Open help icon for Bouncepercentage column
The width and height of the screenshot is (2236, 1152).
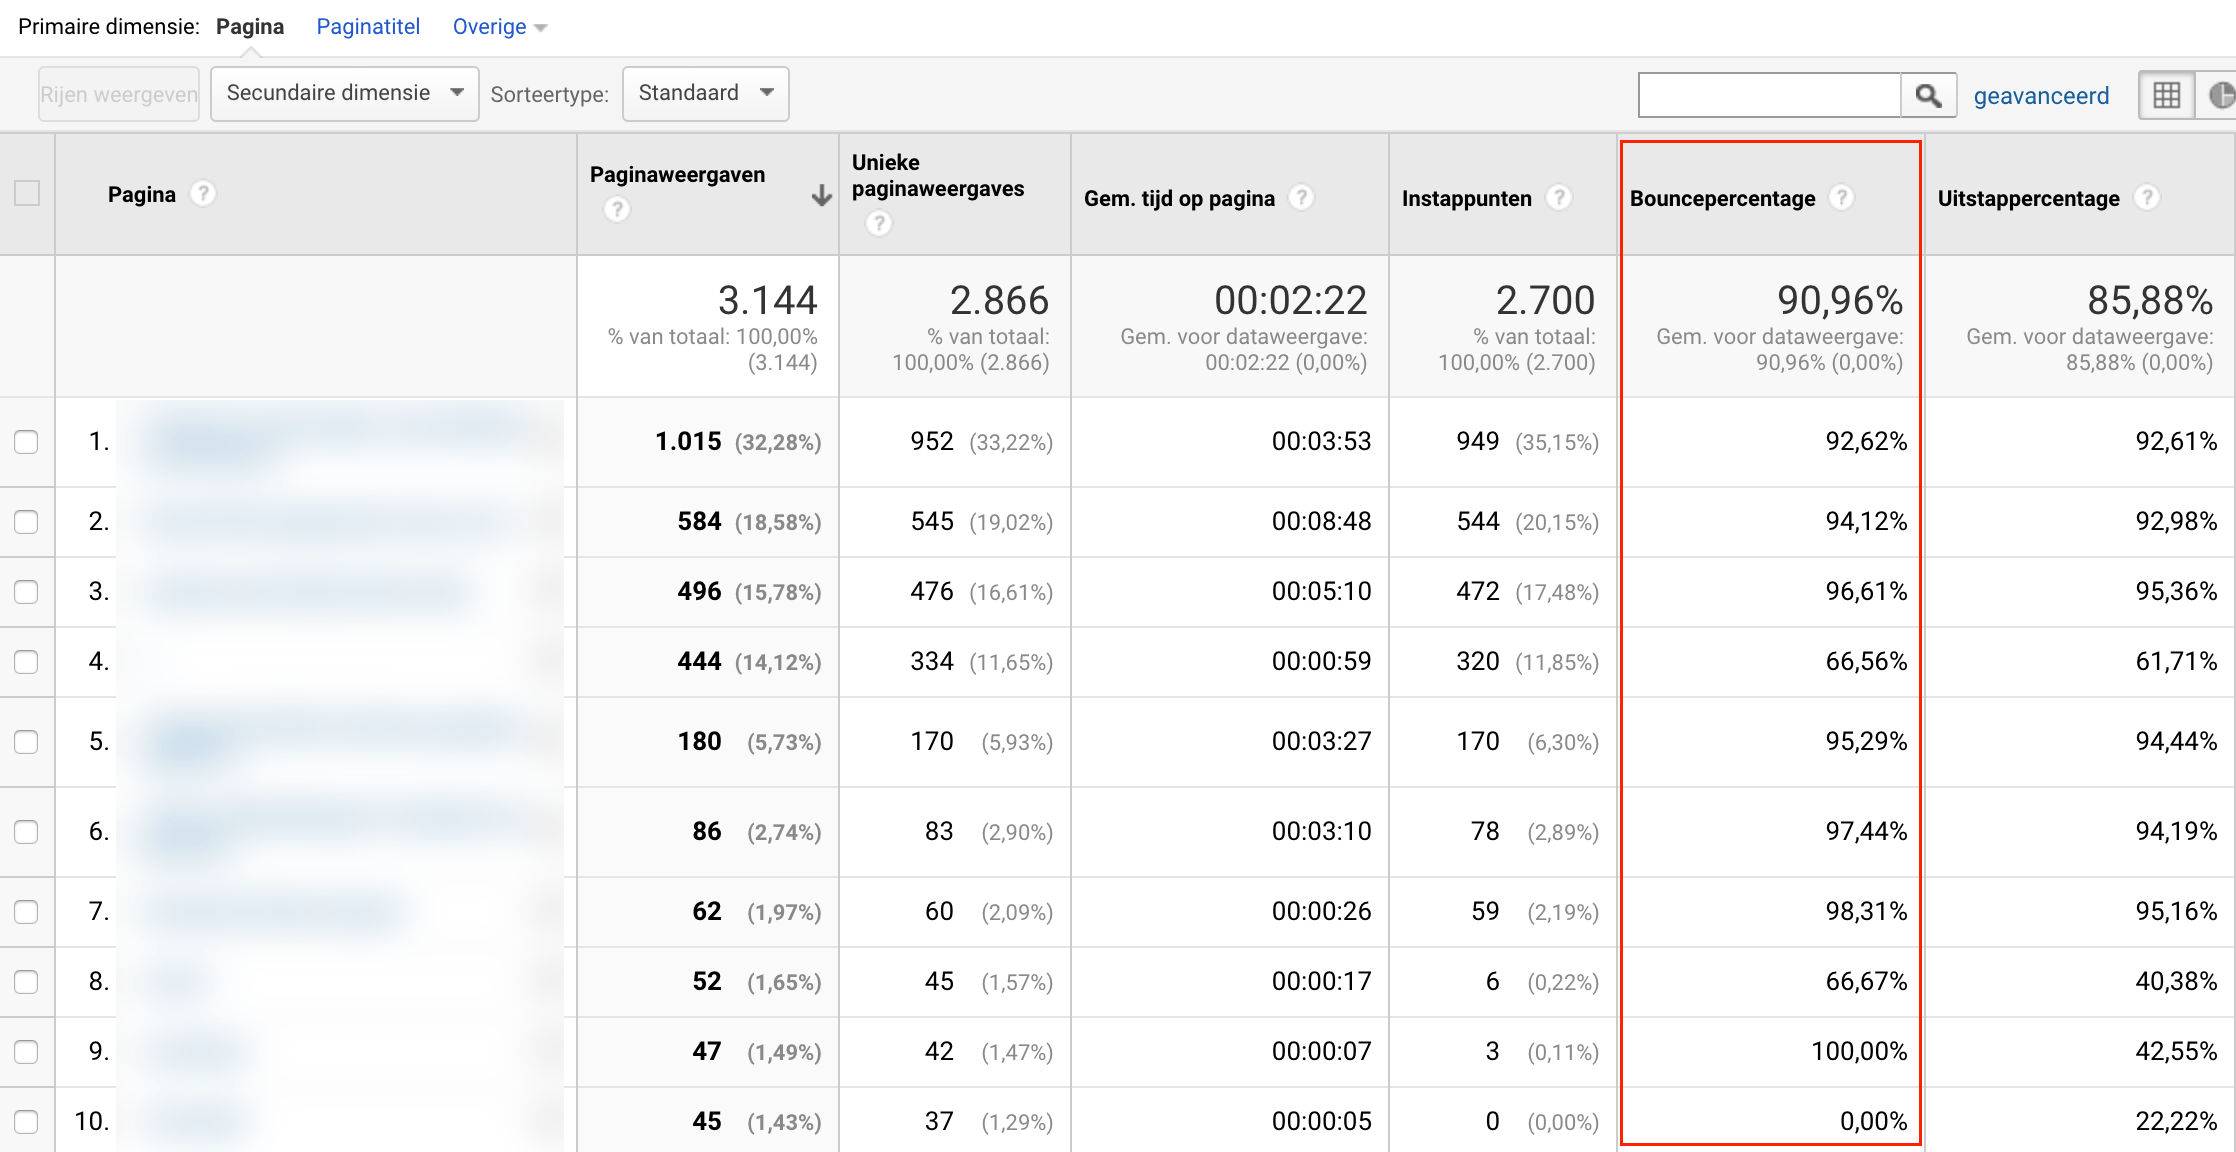(x=1841, y=198)
